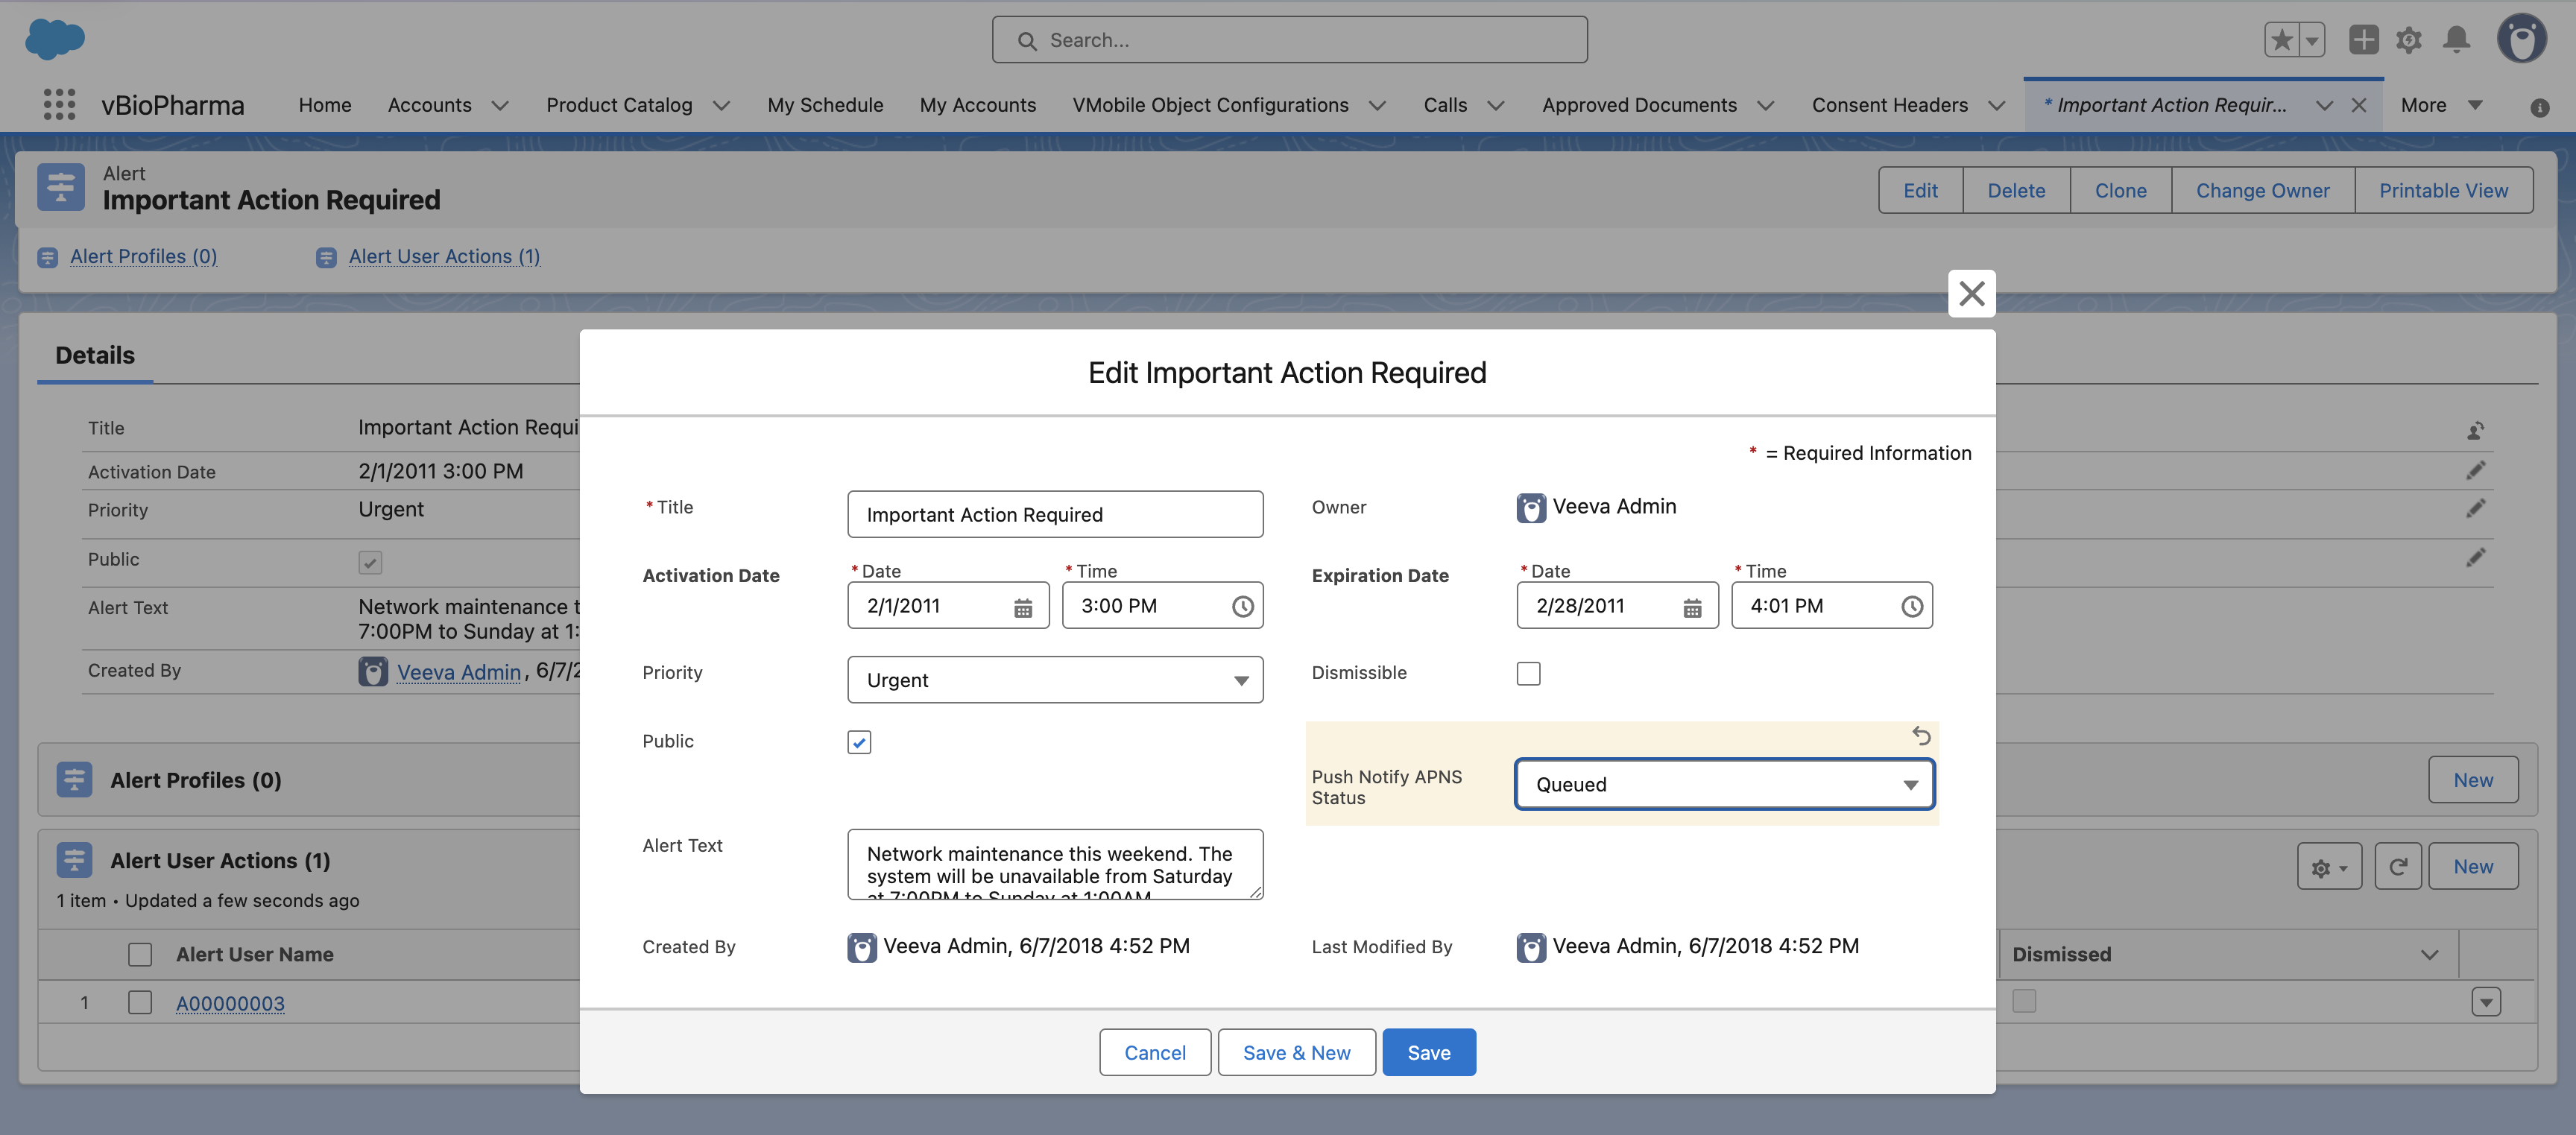Viewport: 2576px width, 1135px height.
Task: Cancel the edit dialog
Action: coord(1154,1053)
